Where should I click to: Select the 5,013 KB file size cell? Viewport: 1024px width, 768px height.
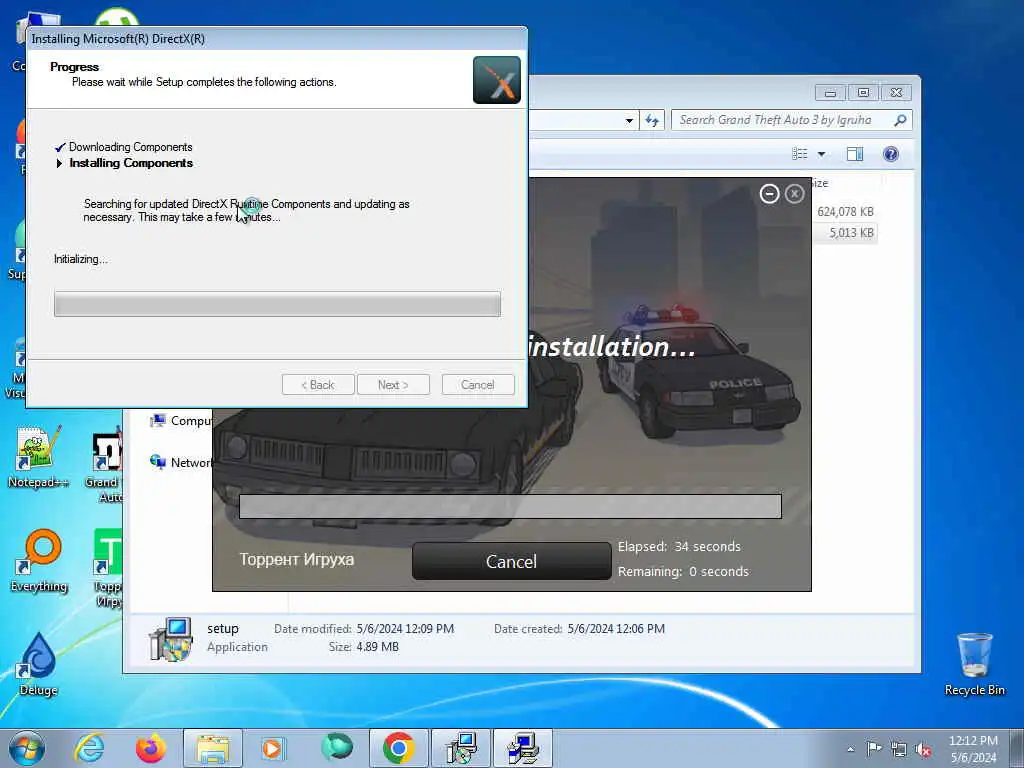pyautogui.click(x=851, y=232)
